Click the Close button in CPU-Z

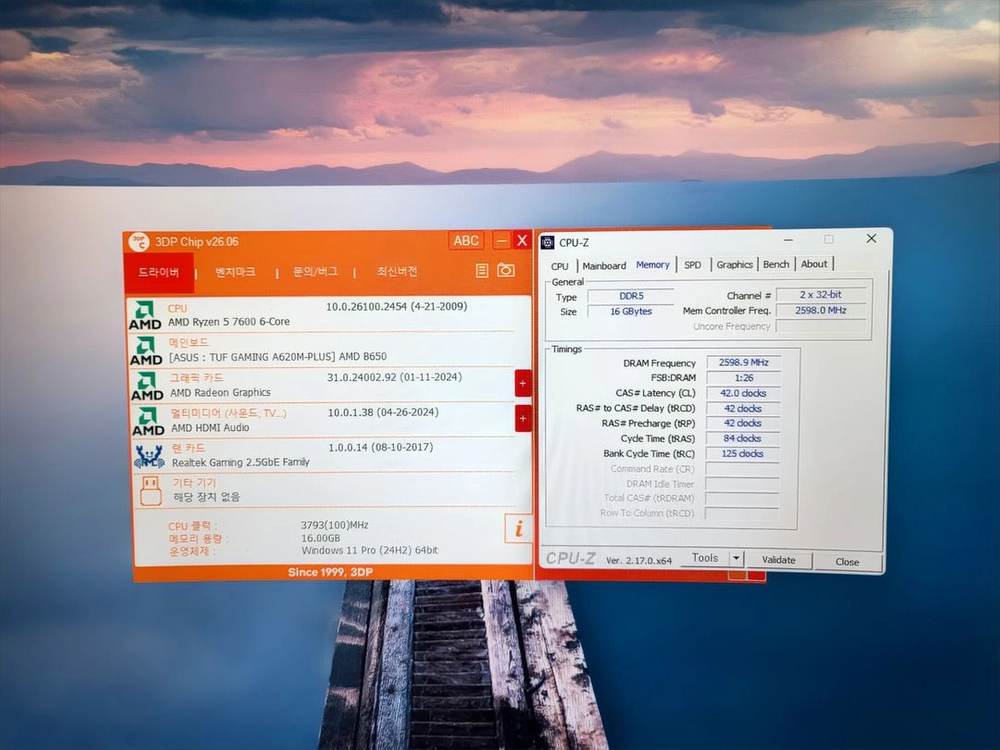(x=847, y=561)
